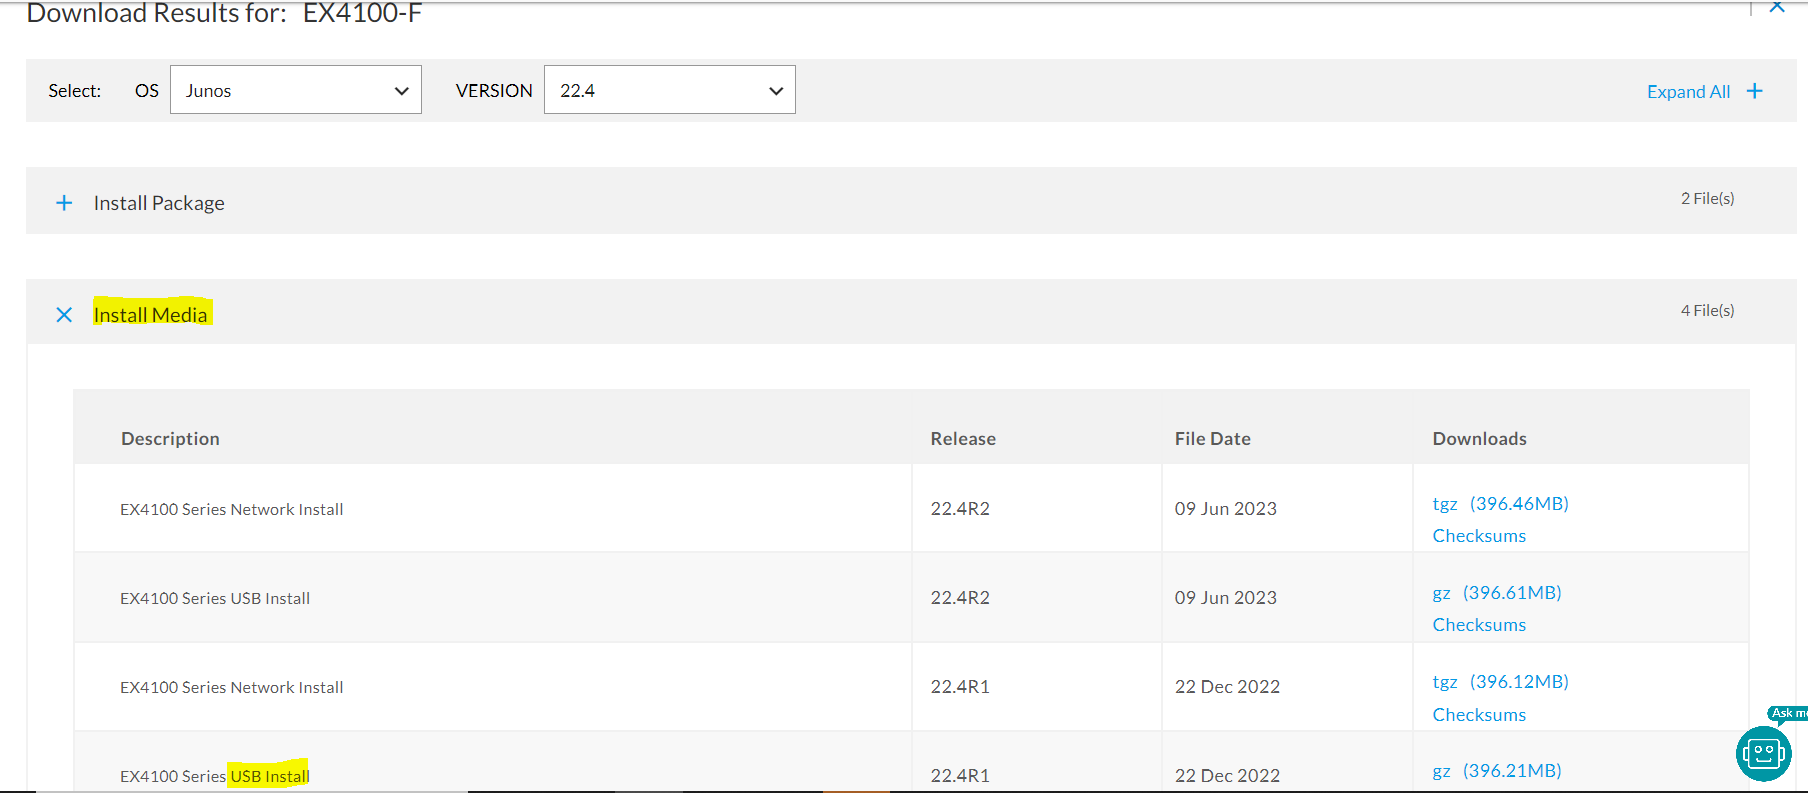This screenshot has height=793, width=1808.
Task: Click the 4 File(s) count label
Action: click(1708, 310)
